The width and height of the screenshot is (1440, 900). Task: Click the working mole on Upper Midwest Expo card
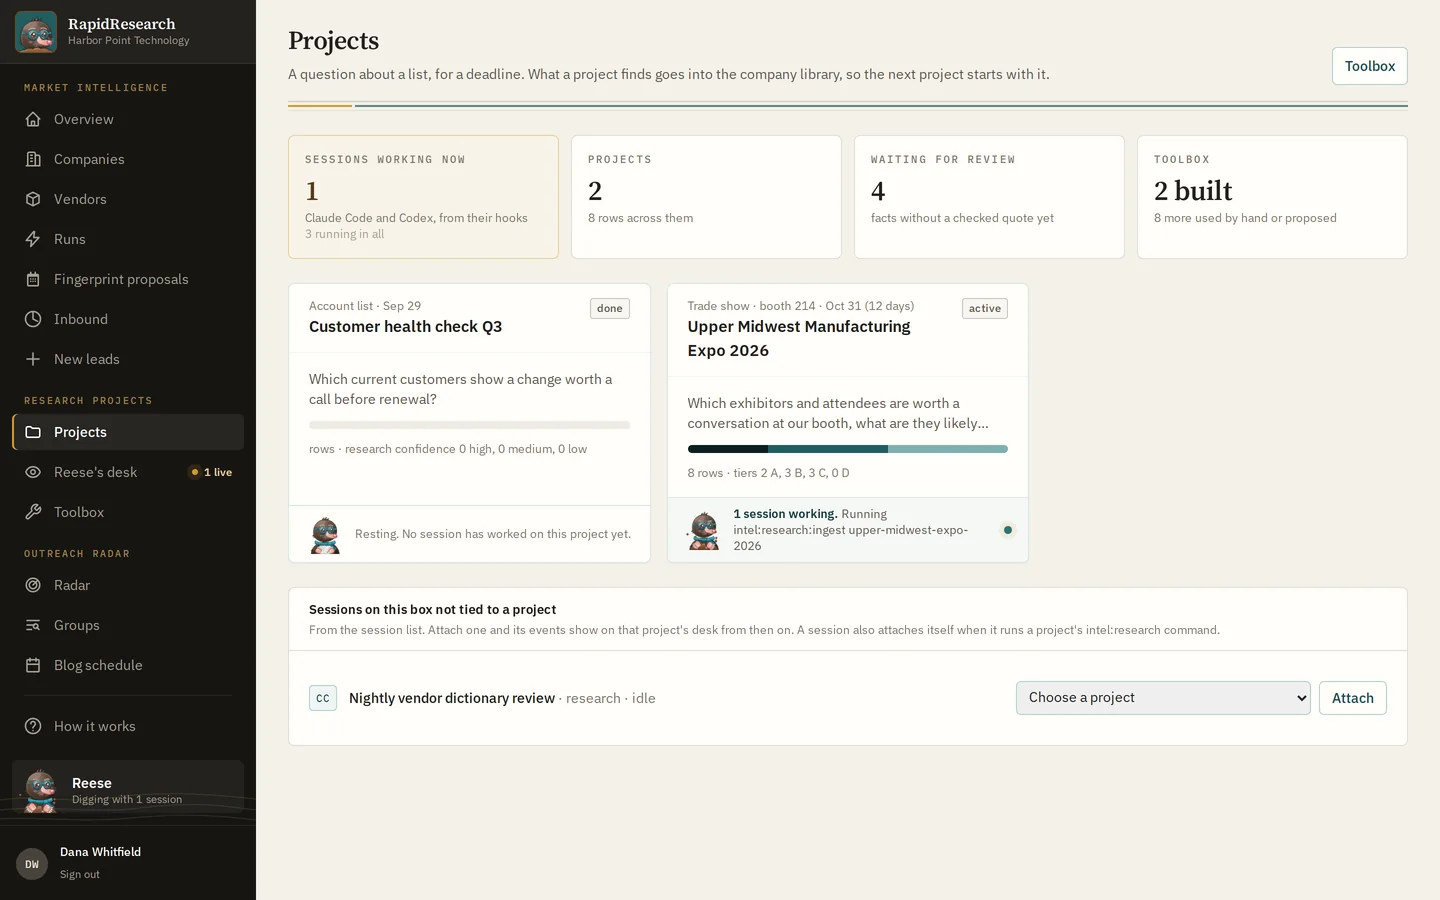(x=704, y=530)
